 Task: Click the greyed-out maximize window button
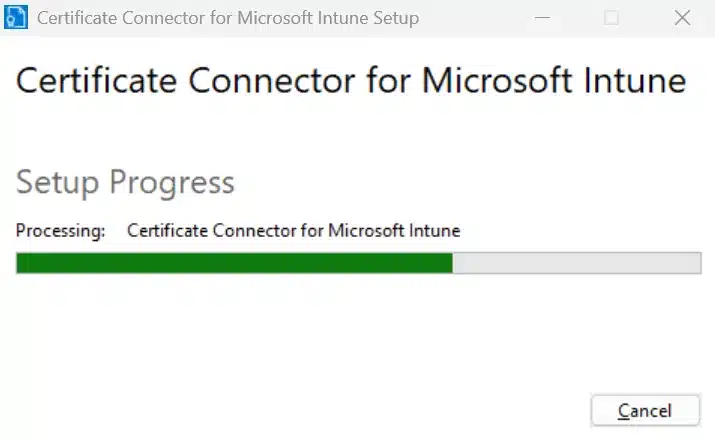coord(612,18)
